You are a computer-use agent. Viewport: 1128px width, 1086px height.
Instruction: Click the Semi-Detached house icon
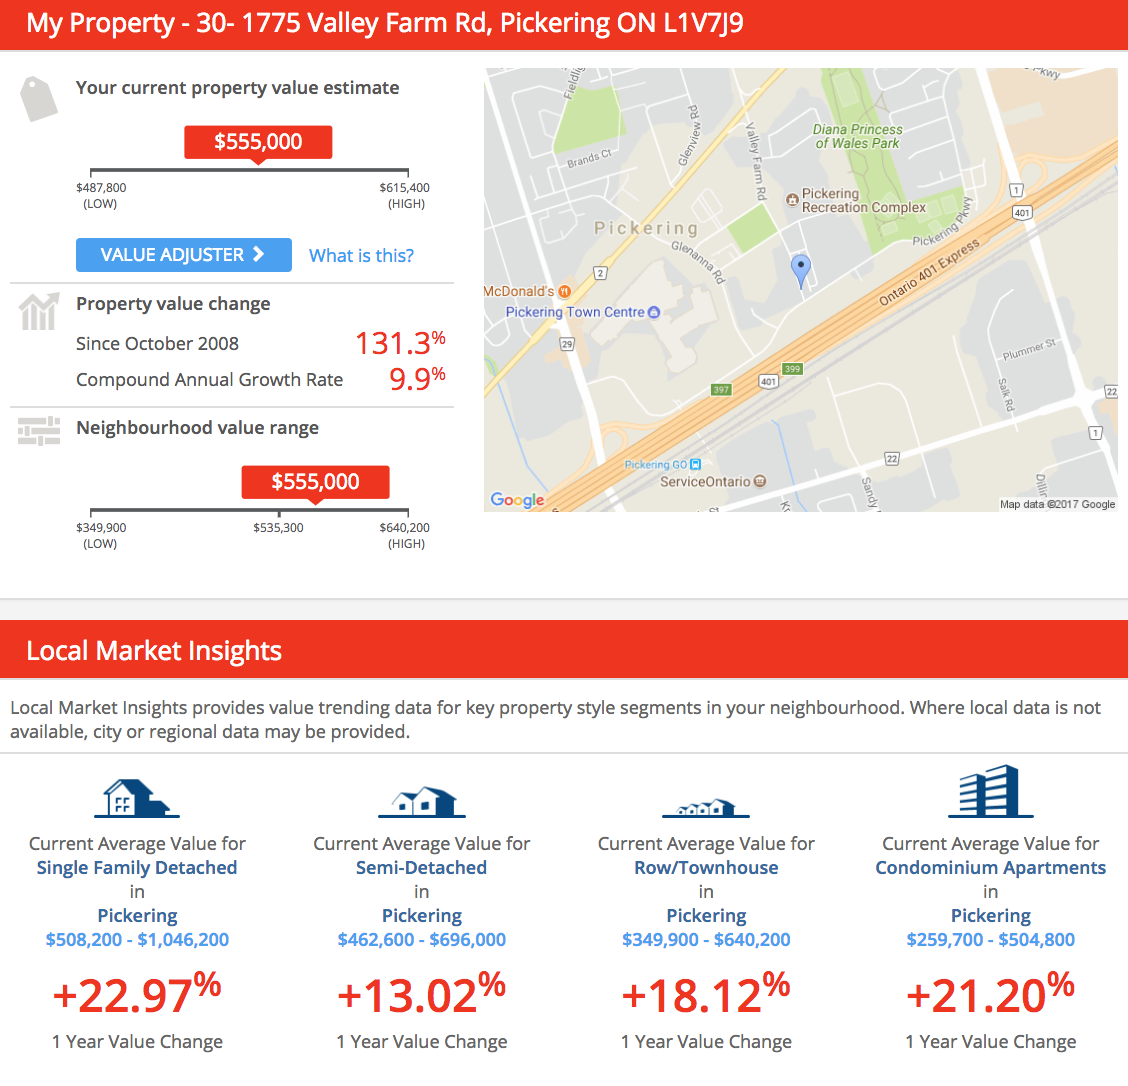click(x=422, y=802)
